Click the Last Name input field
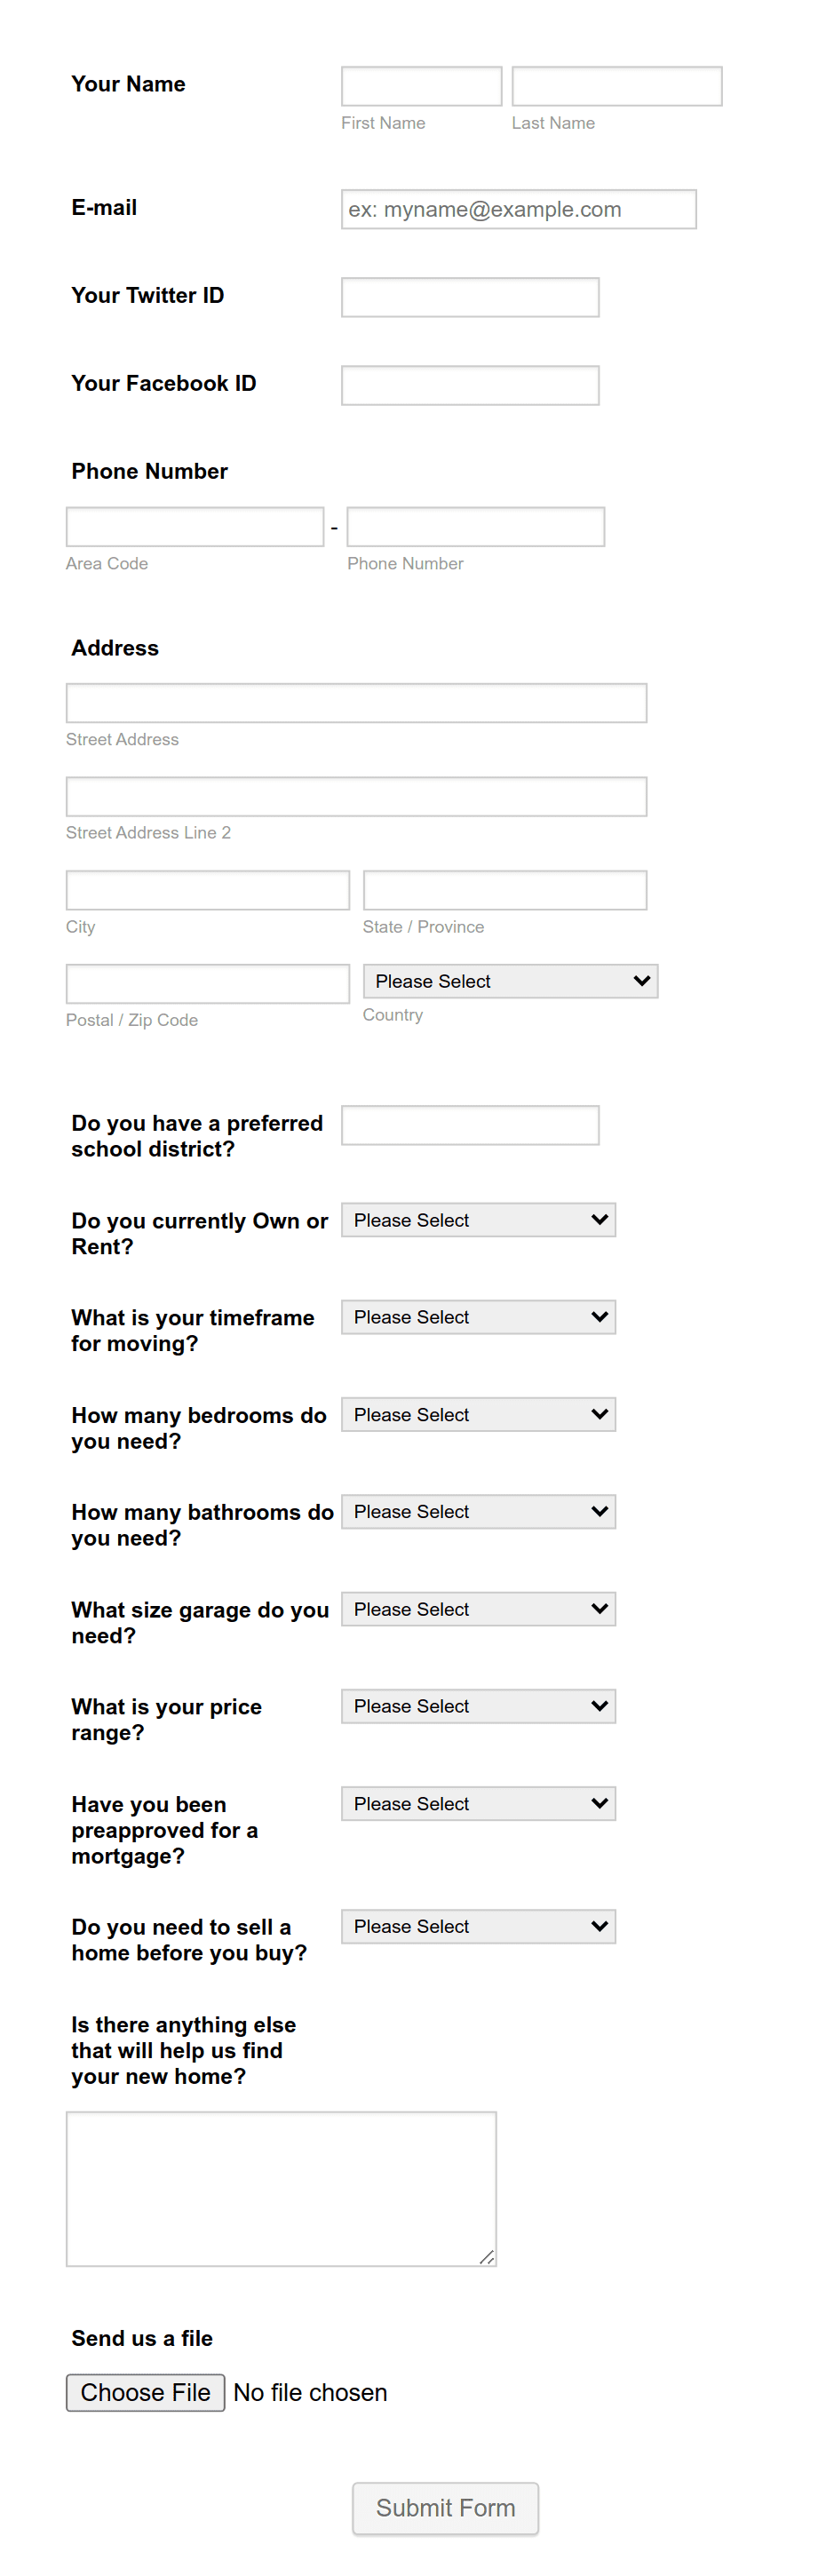The image size is (826, 2576). click(x=616, y=86)
